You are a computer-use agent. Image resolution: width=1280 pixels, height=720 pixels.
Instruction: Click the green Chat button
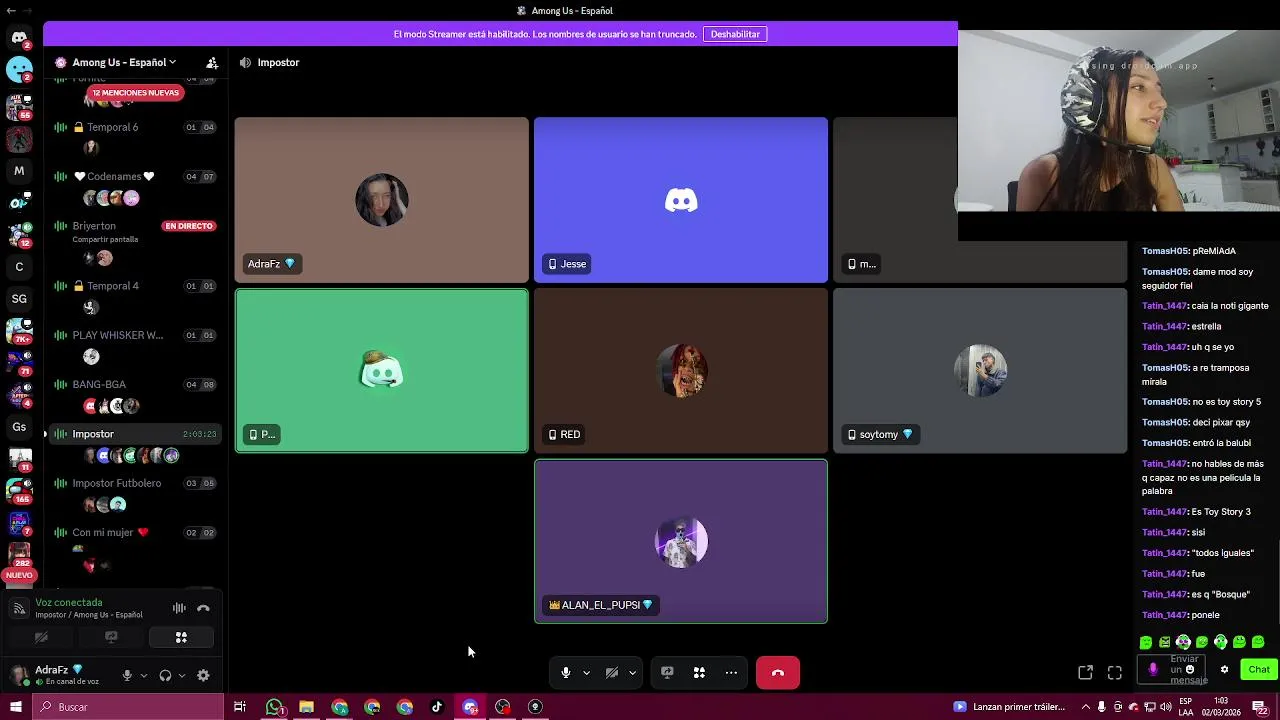pos(1259,670)
